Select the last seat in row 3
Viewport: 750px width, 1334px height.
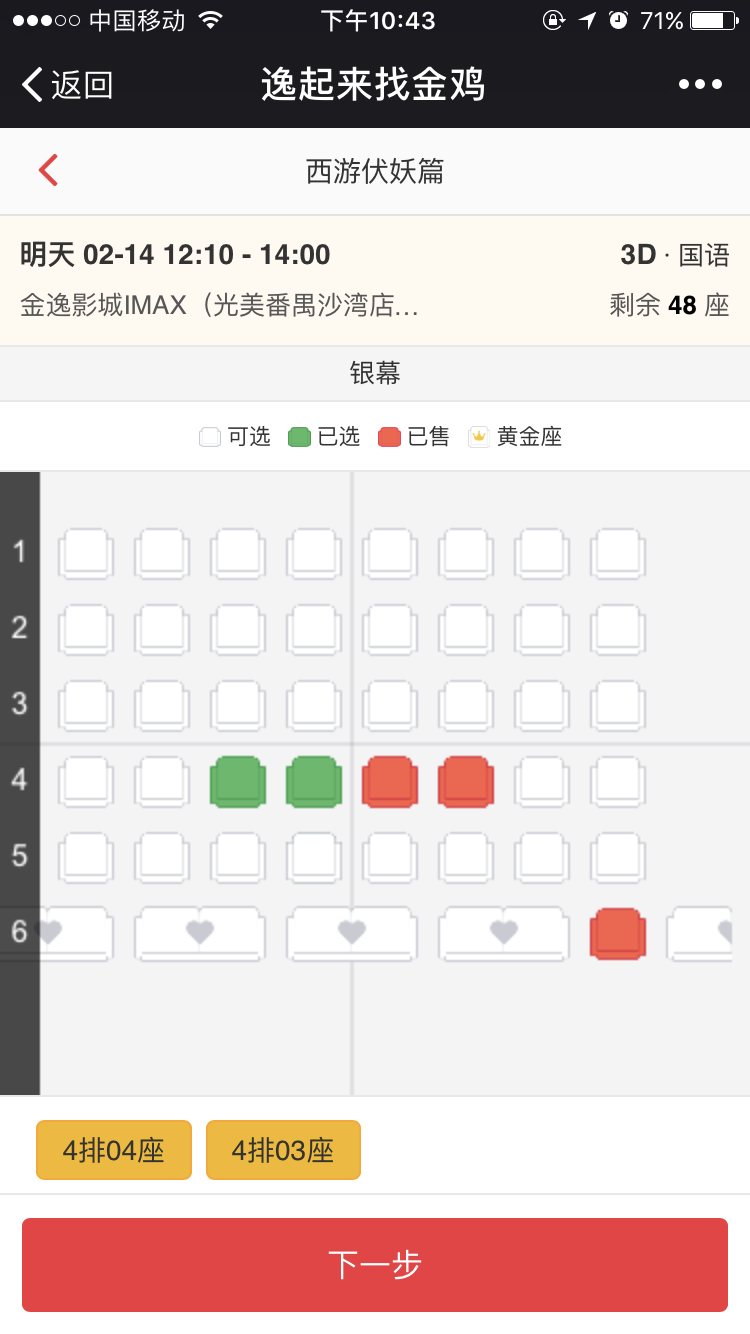tap(618, 705)
